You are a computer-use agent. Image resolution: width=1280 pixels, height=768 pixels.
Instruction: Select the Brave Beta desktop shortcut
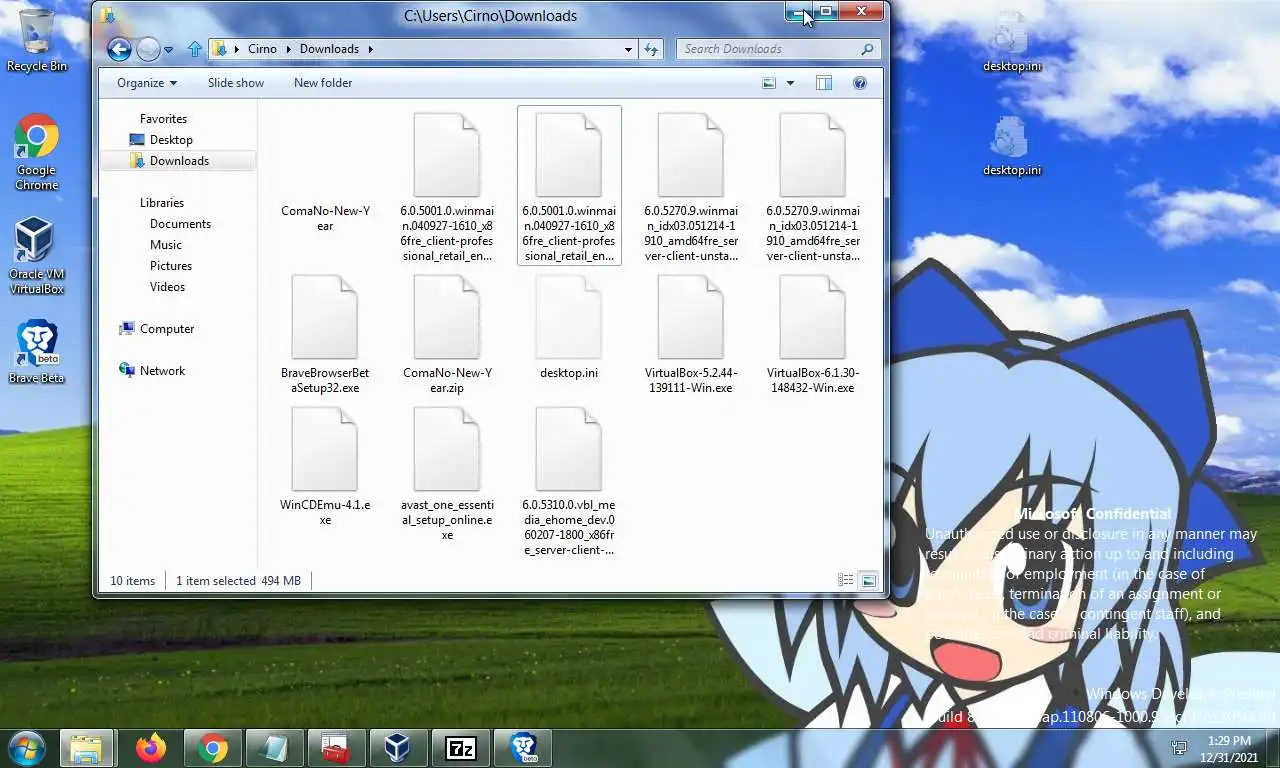click(37, 352)
